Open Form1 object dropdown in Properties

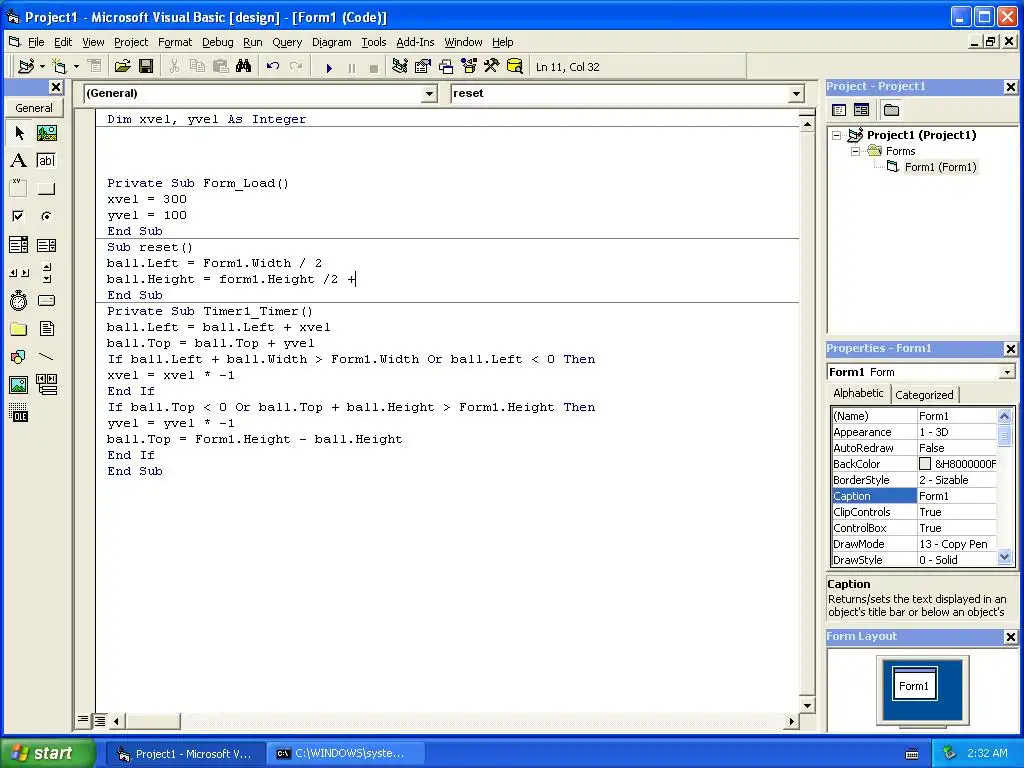tap(1007, 372)
